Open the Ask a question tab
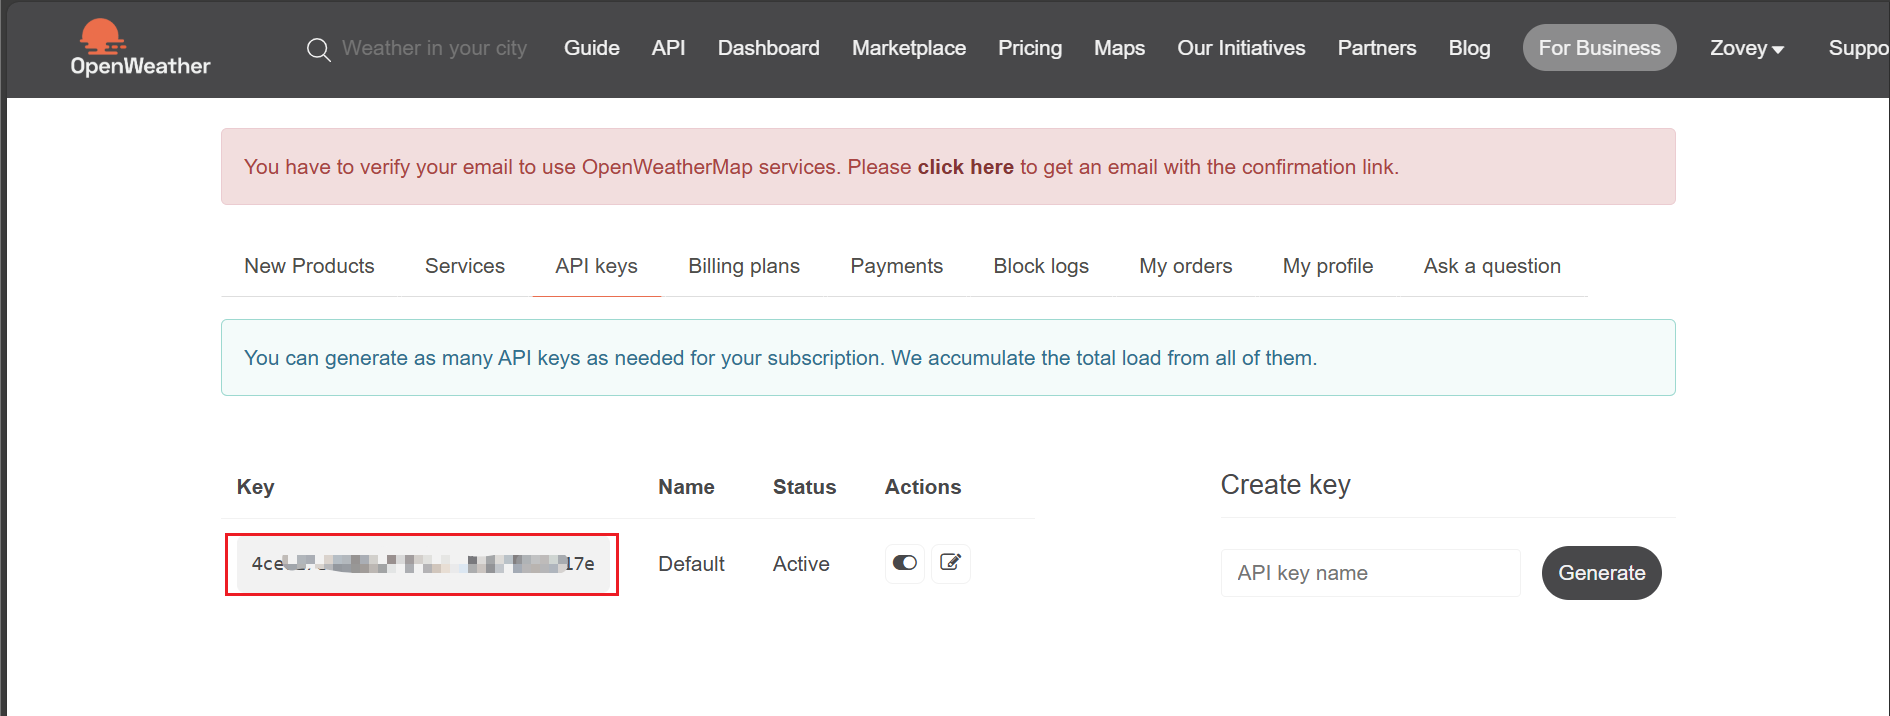 pyautogui.click(x=1491, y=266)
